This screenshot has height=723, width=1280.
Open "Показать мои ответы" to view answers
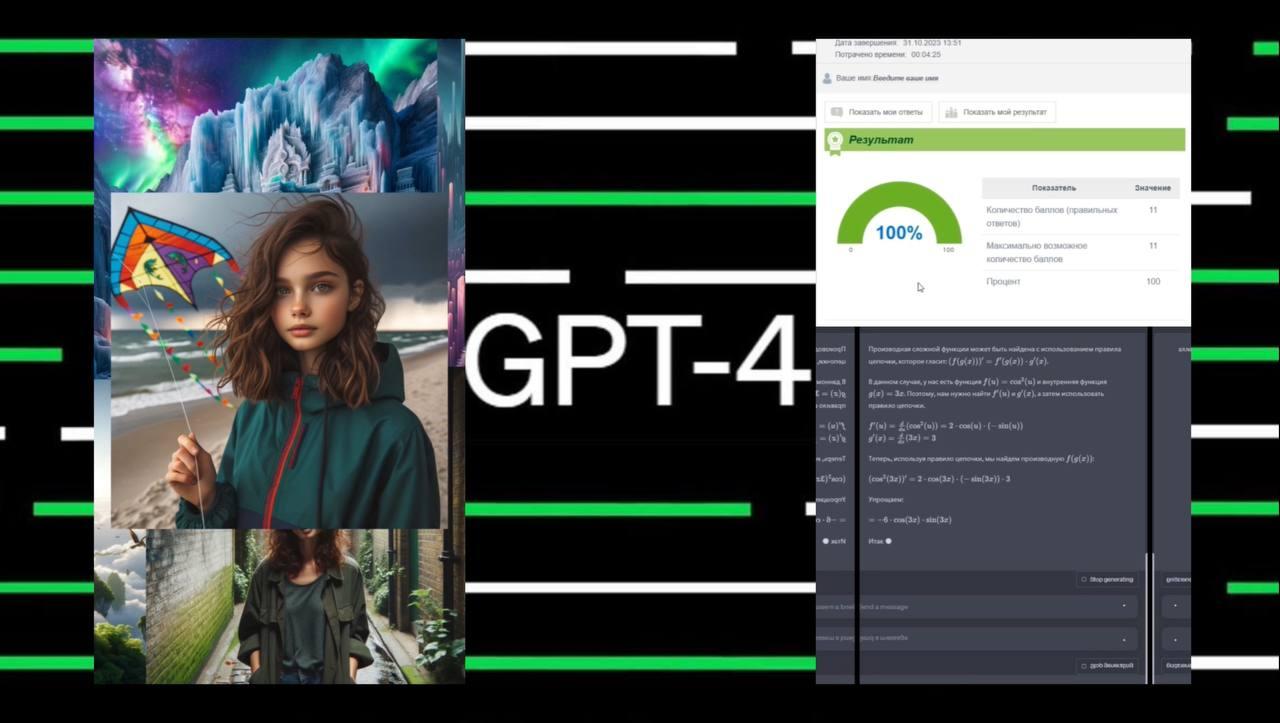click(878, 112)
